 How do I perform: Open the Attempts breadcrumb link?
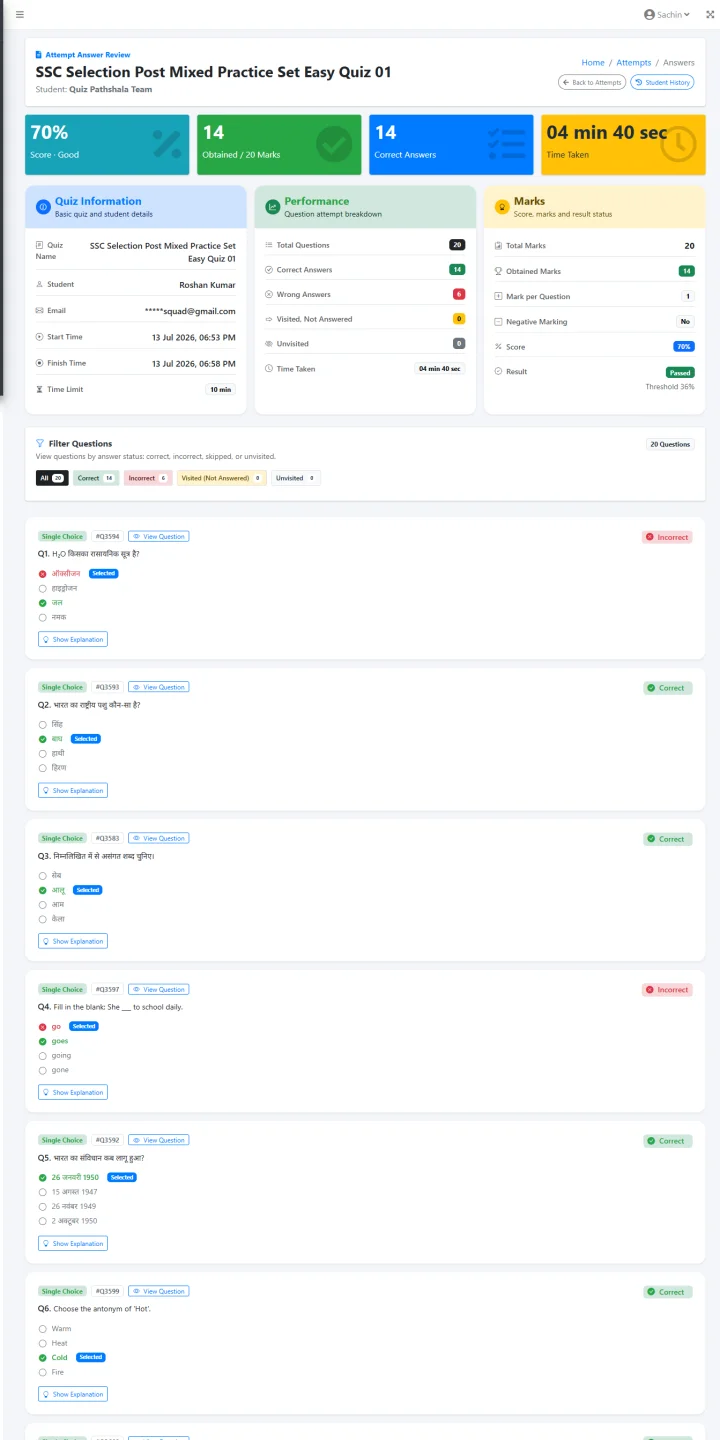pos(634,62)
